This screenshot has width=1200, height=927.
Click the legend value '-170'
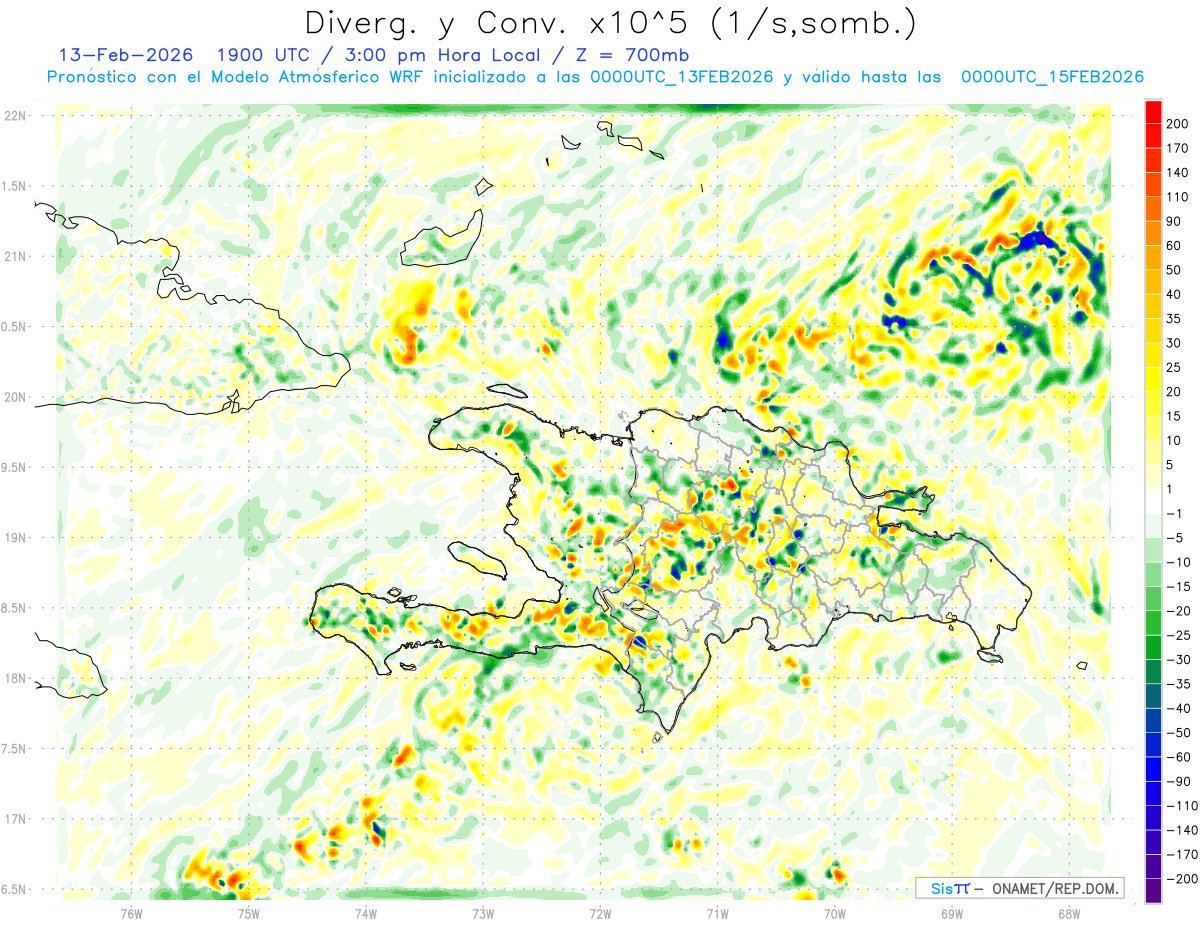point(1181,856)
